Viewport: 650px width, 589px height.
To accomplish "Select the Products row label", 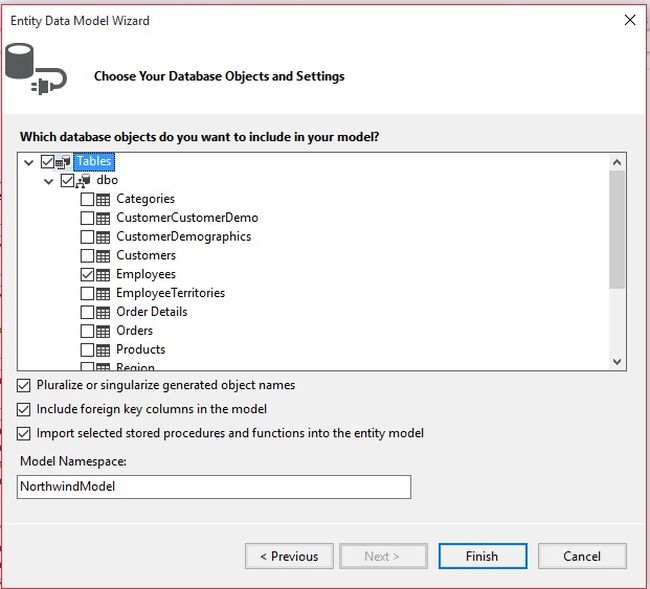I will point(141,349).
